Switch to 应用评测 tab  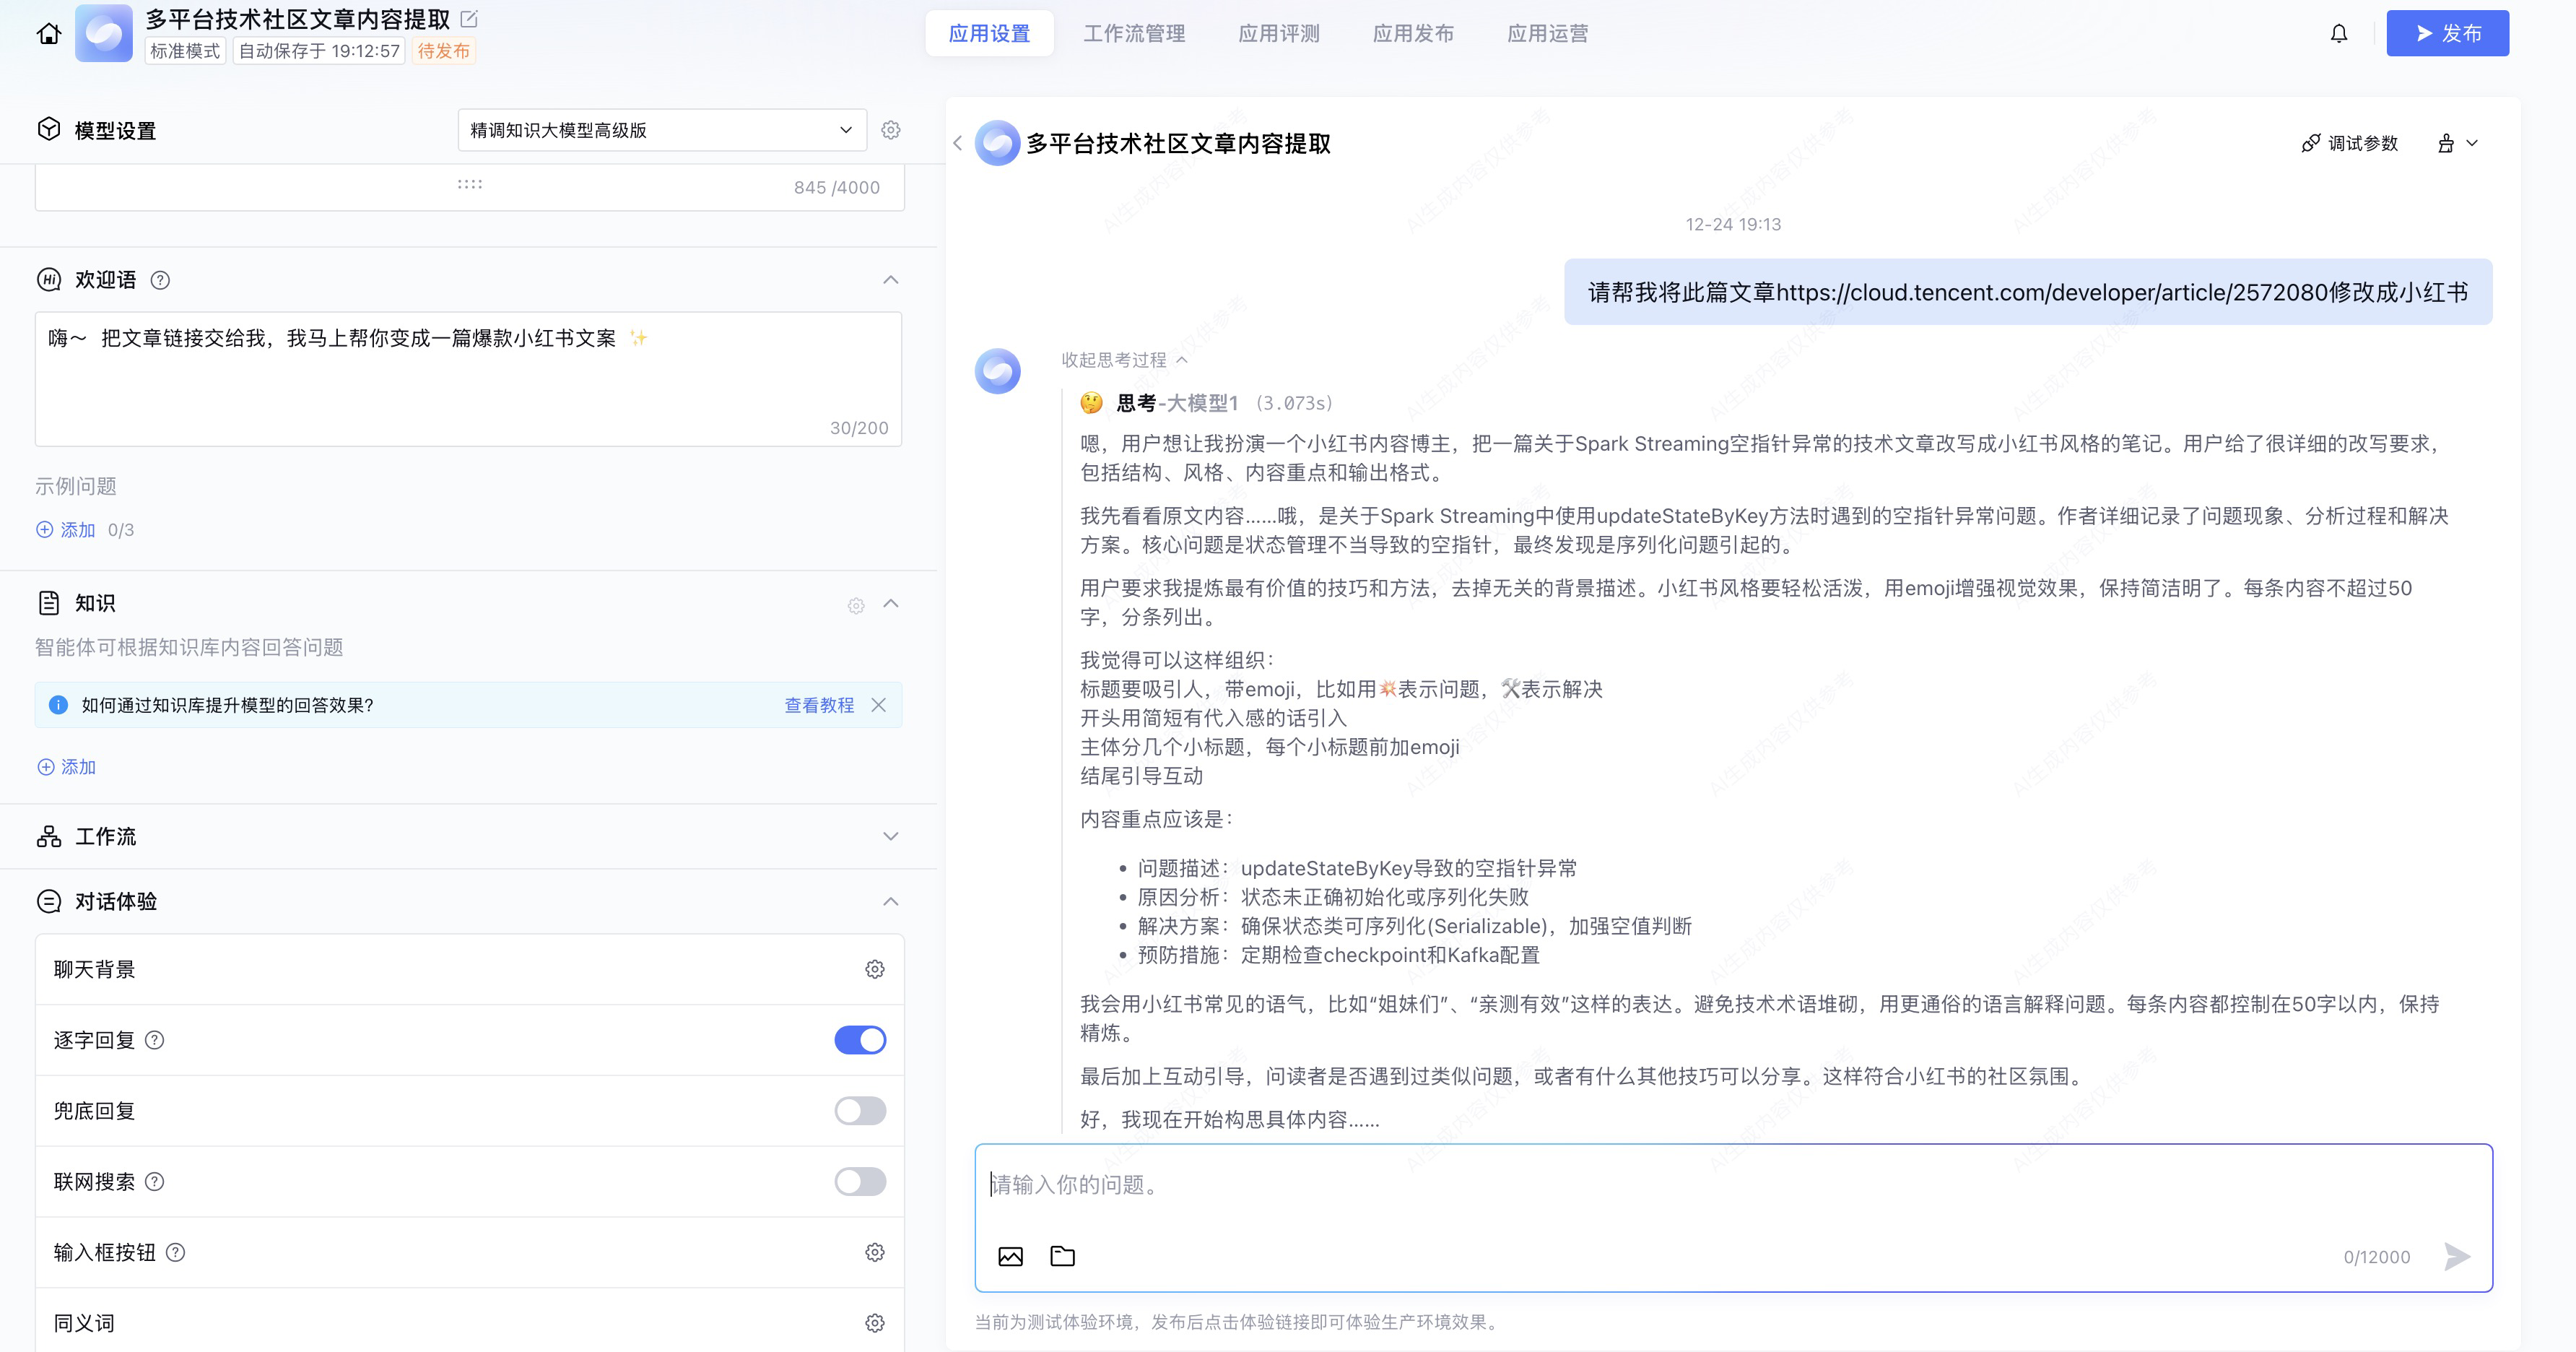(x=1278, y=34)
